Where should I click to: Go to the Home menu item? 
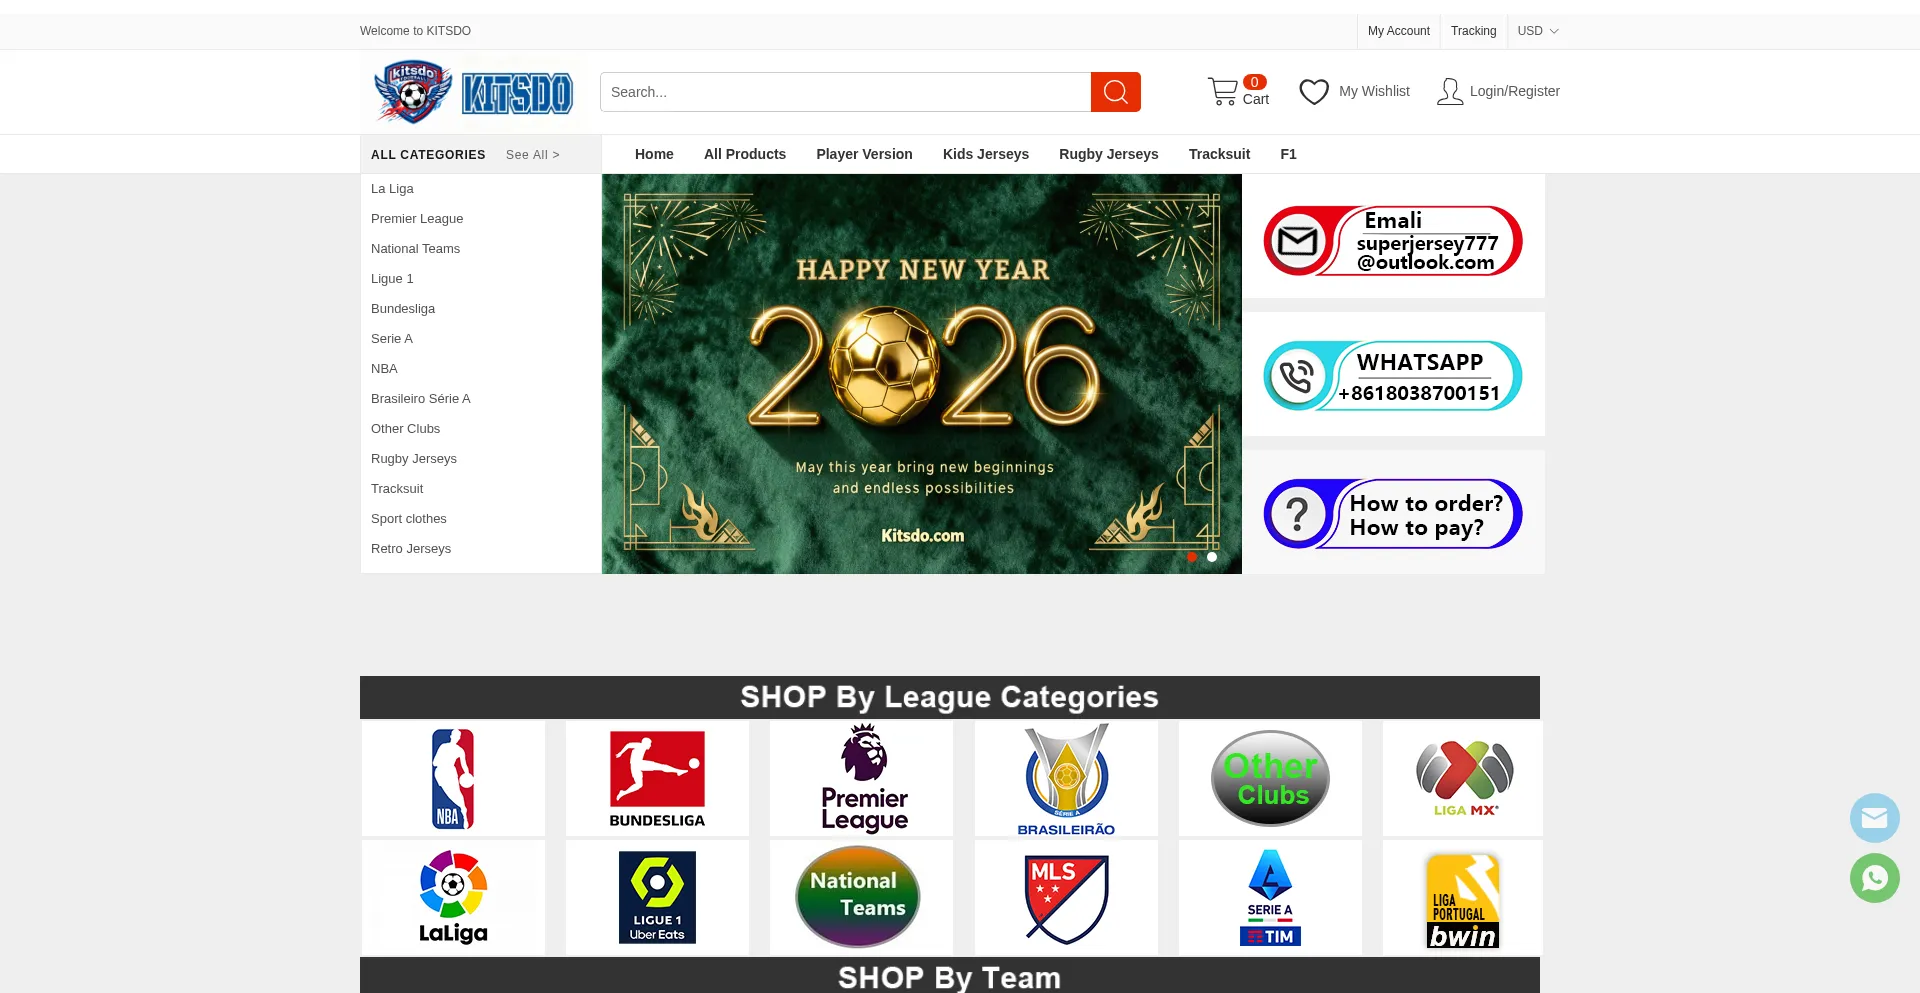654,154
